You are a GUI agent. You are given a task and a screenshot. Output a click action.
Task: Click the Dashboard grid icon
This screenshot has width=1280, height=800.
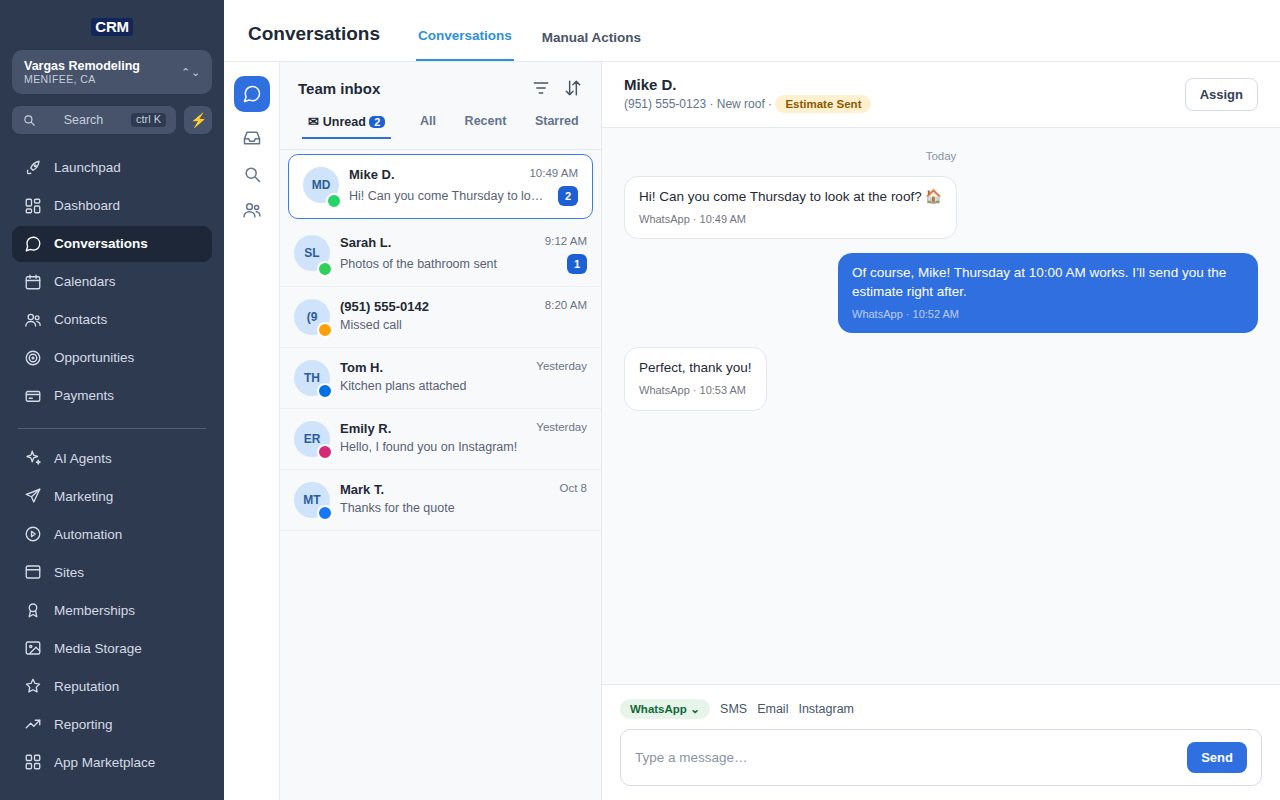point(33,206)
